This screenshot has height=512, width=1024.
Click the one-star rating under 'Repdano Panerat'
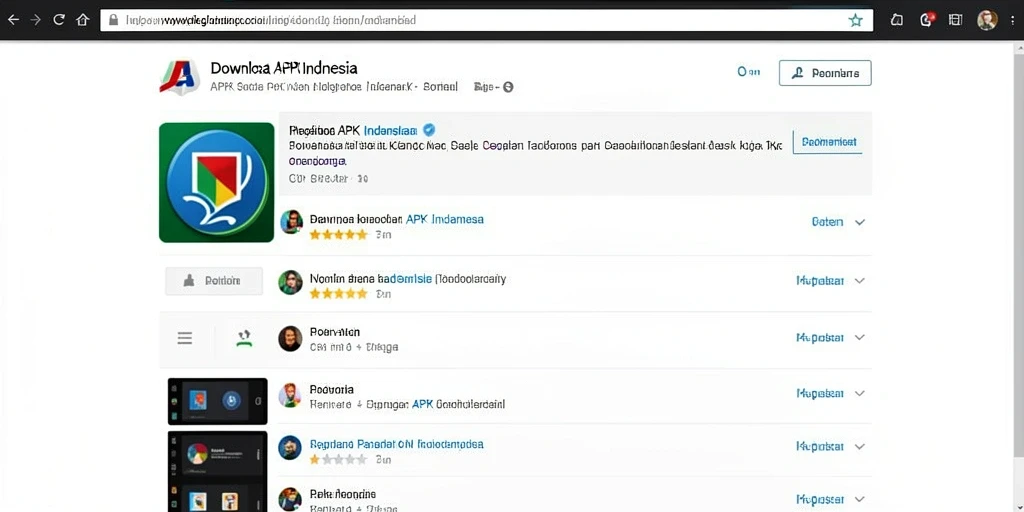coord(338,460)
